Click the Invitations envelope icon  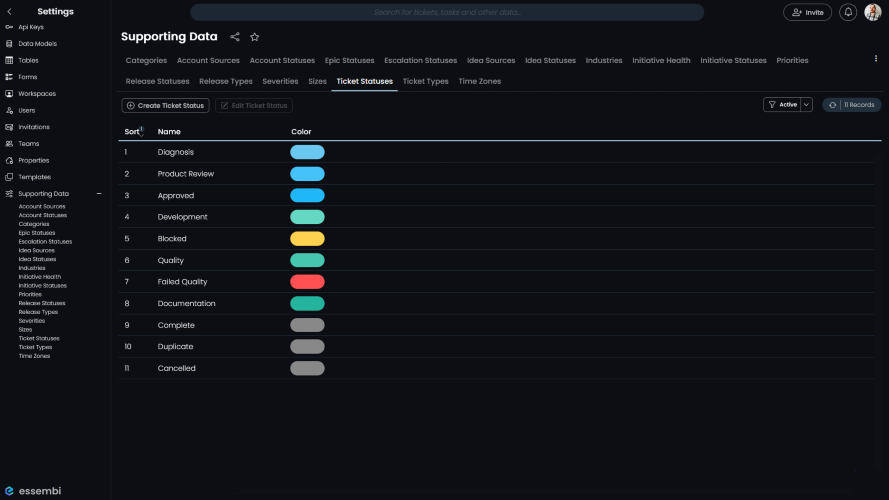point(9,127)
